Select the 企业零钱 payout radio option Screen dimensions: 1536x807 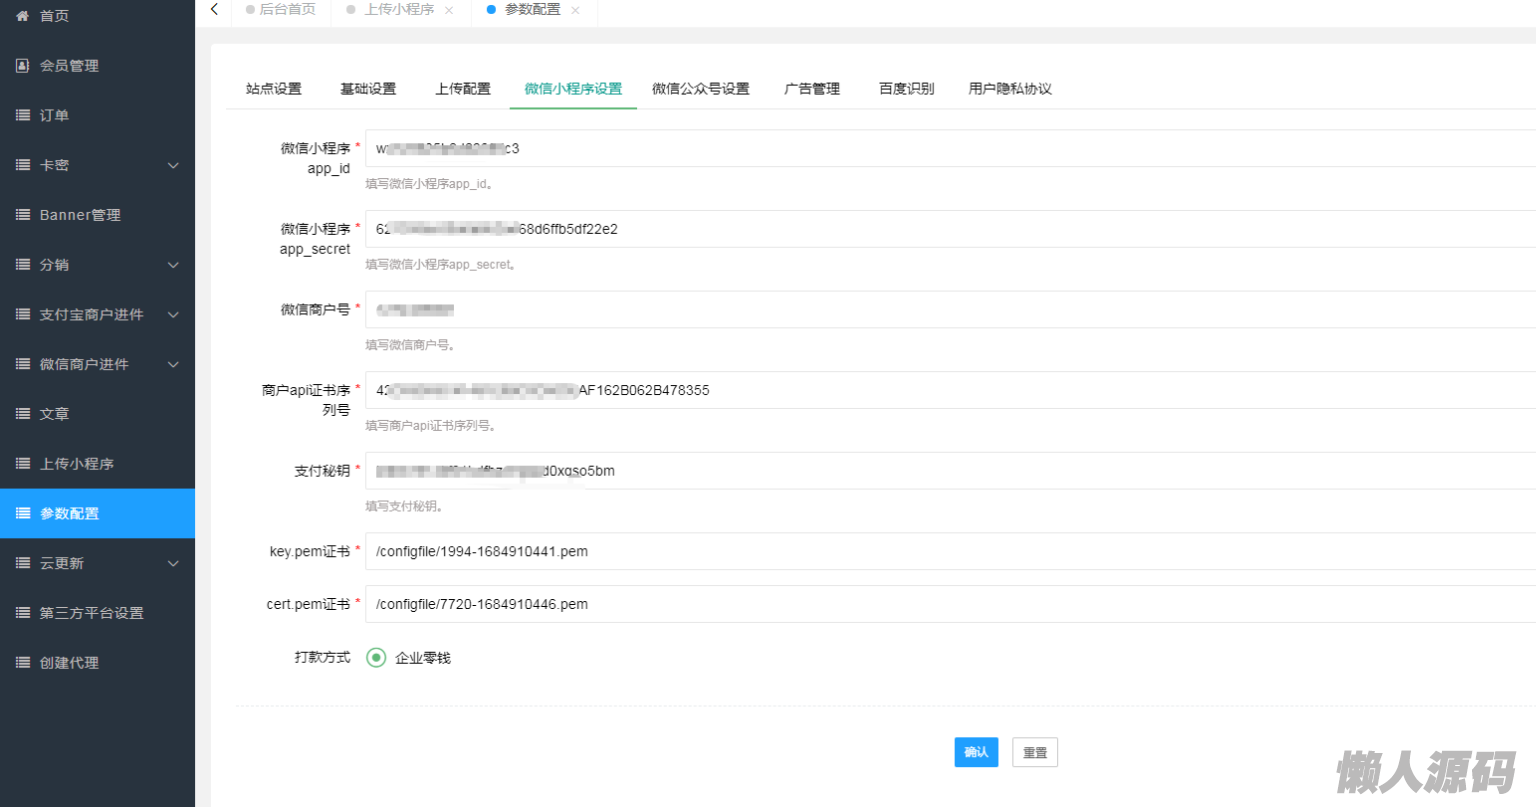[x=376, y=658]
